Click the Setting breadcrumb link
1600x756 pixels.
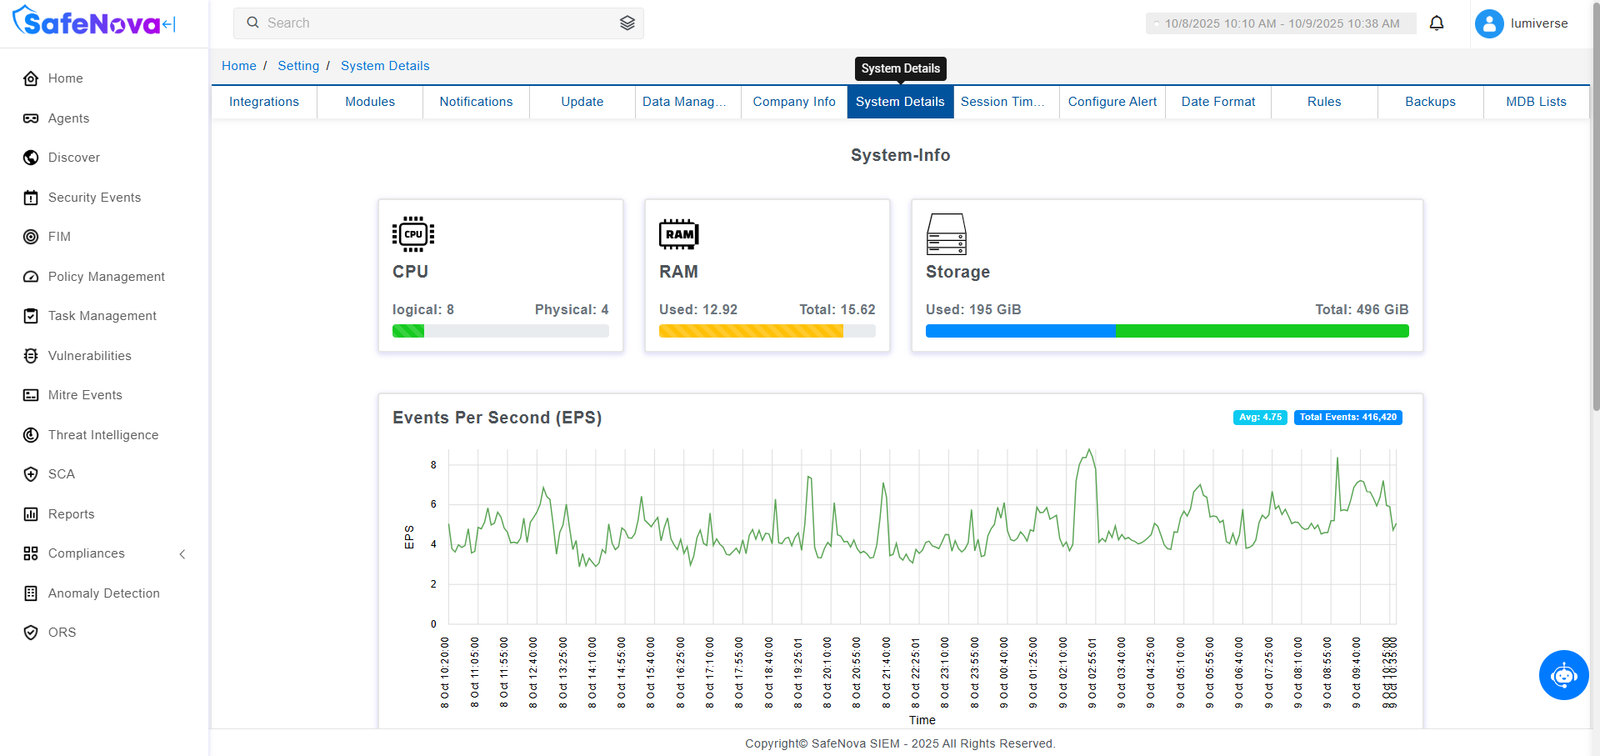(x=298, y=66)
